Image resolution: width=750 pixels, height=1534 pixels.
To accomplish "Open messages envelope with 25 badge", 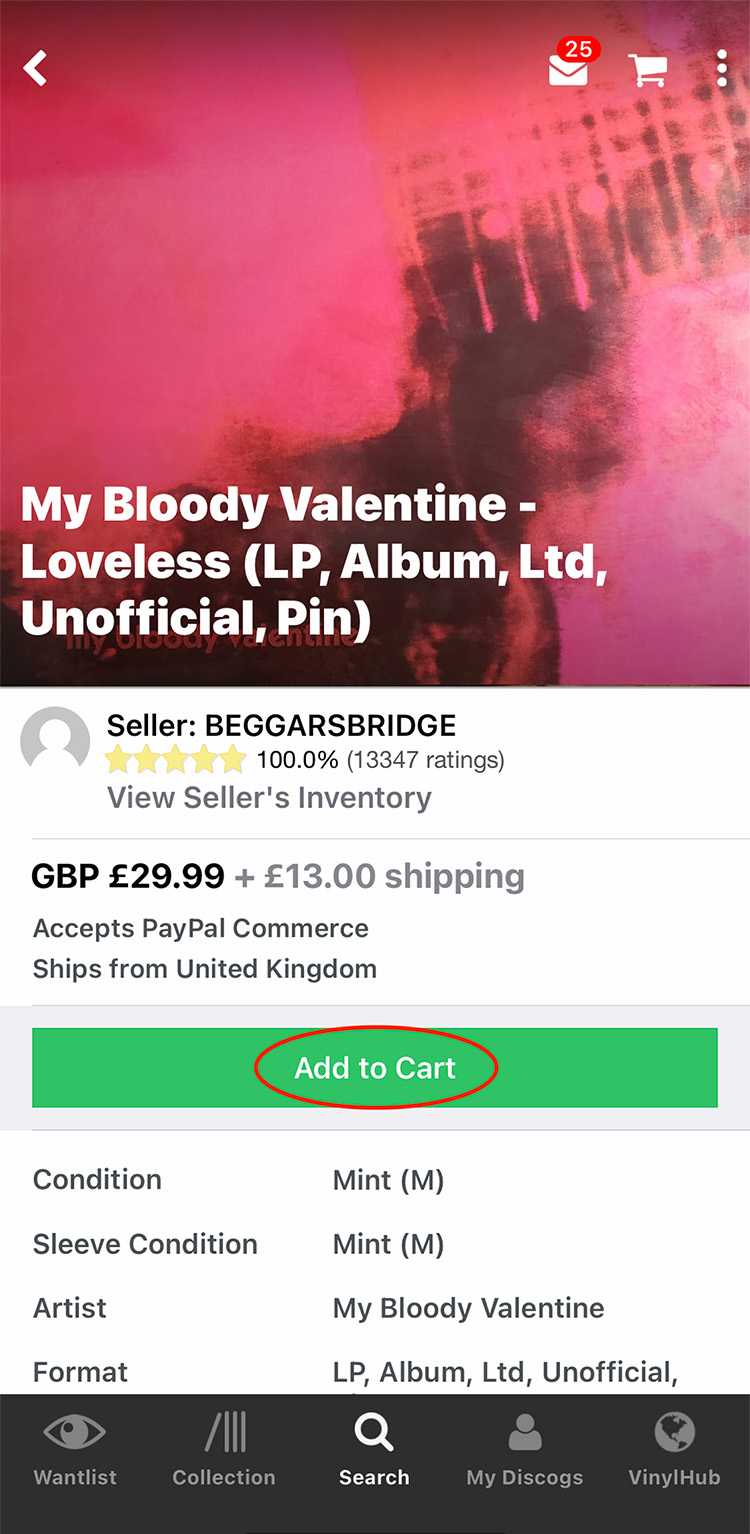I will click(569, 68).
